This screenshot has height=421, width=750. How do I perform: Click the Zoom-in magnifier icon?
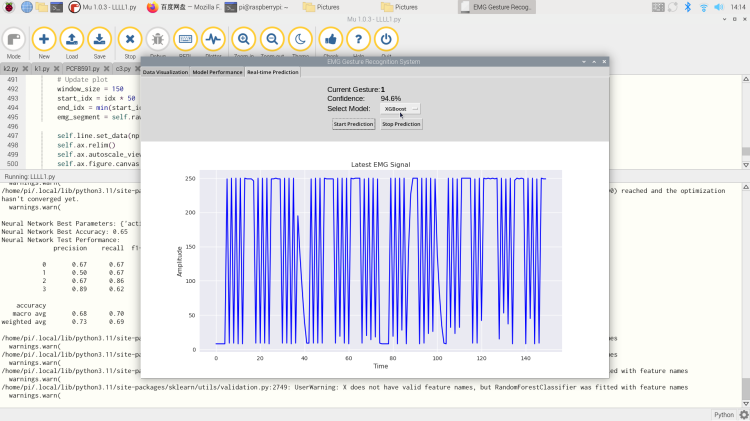243,41
